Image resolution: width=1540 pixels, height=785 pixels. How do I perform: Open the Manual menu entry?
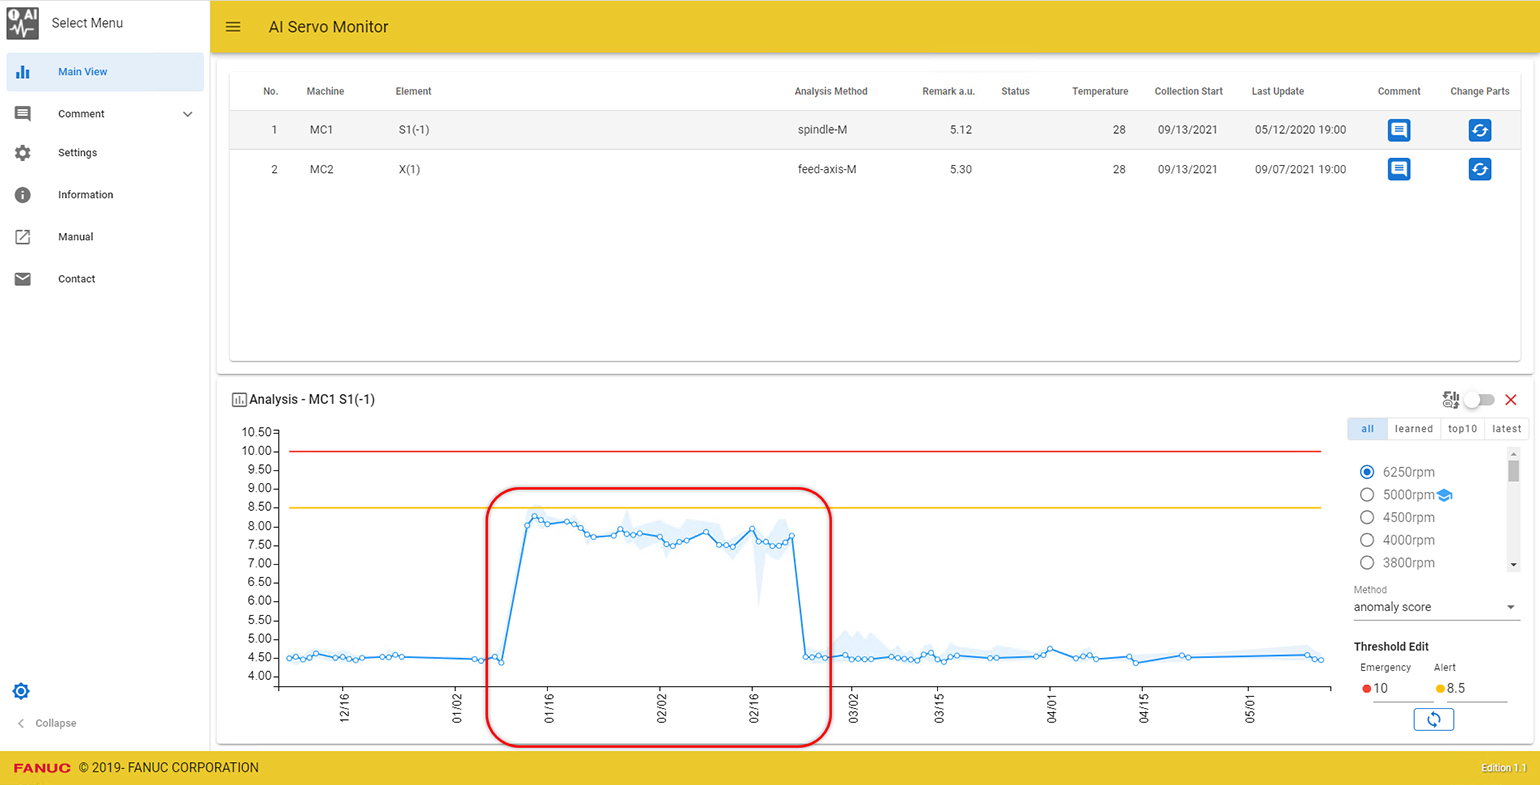click(75, 236)
